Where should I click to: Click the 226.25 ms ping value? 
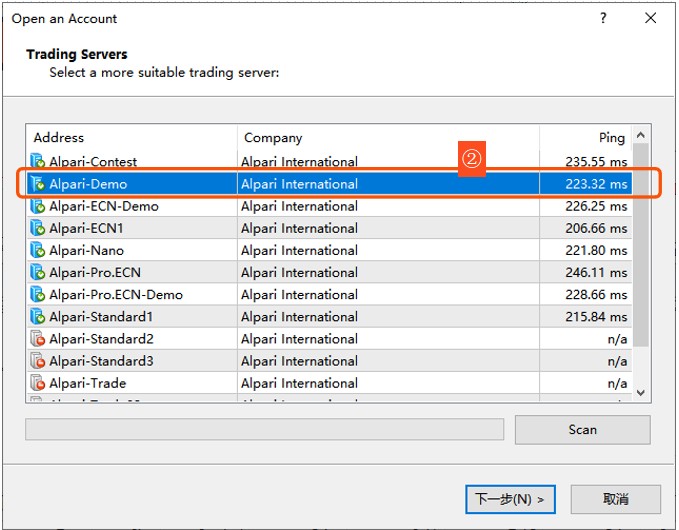[x=596, y=206]
